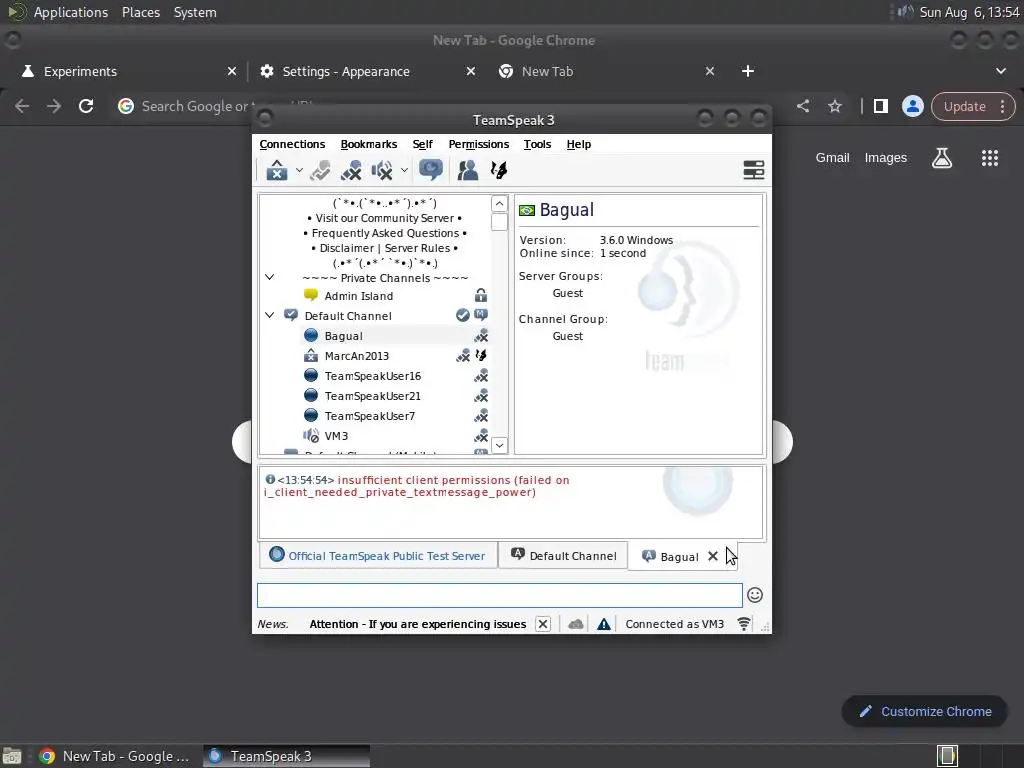
Task: Select user TeamSpeakUser16
Action: click(373, 376)
